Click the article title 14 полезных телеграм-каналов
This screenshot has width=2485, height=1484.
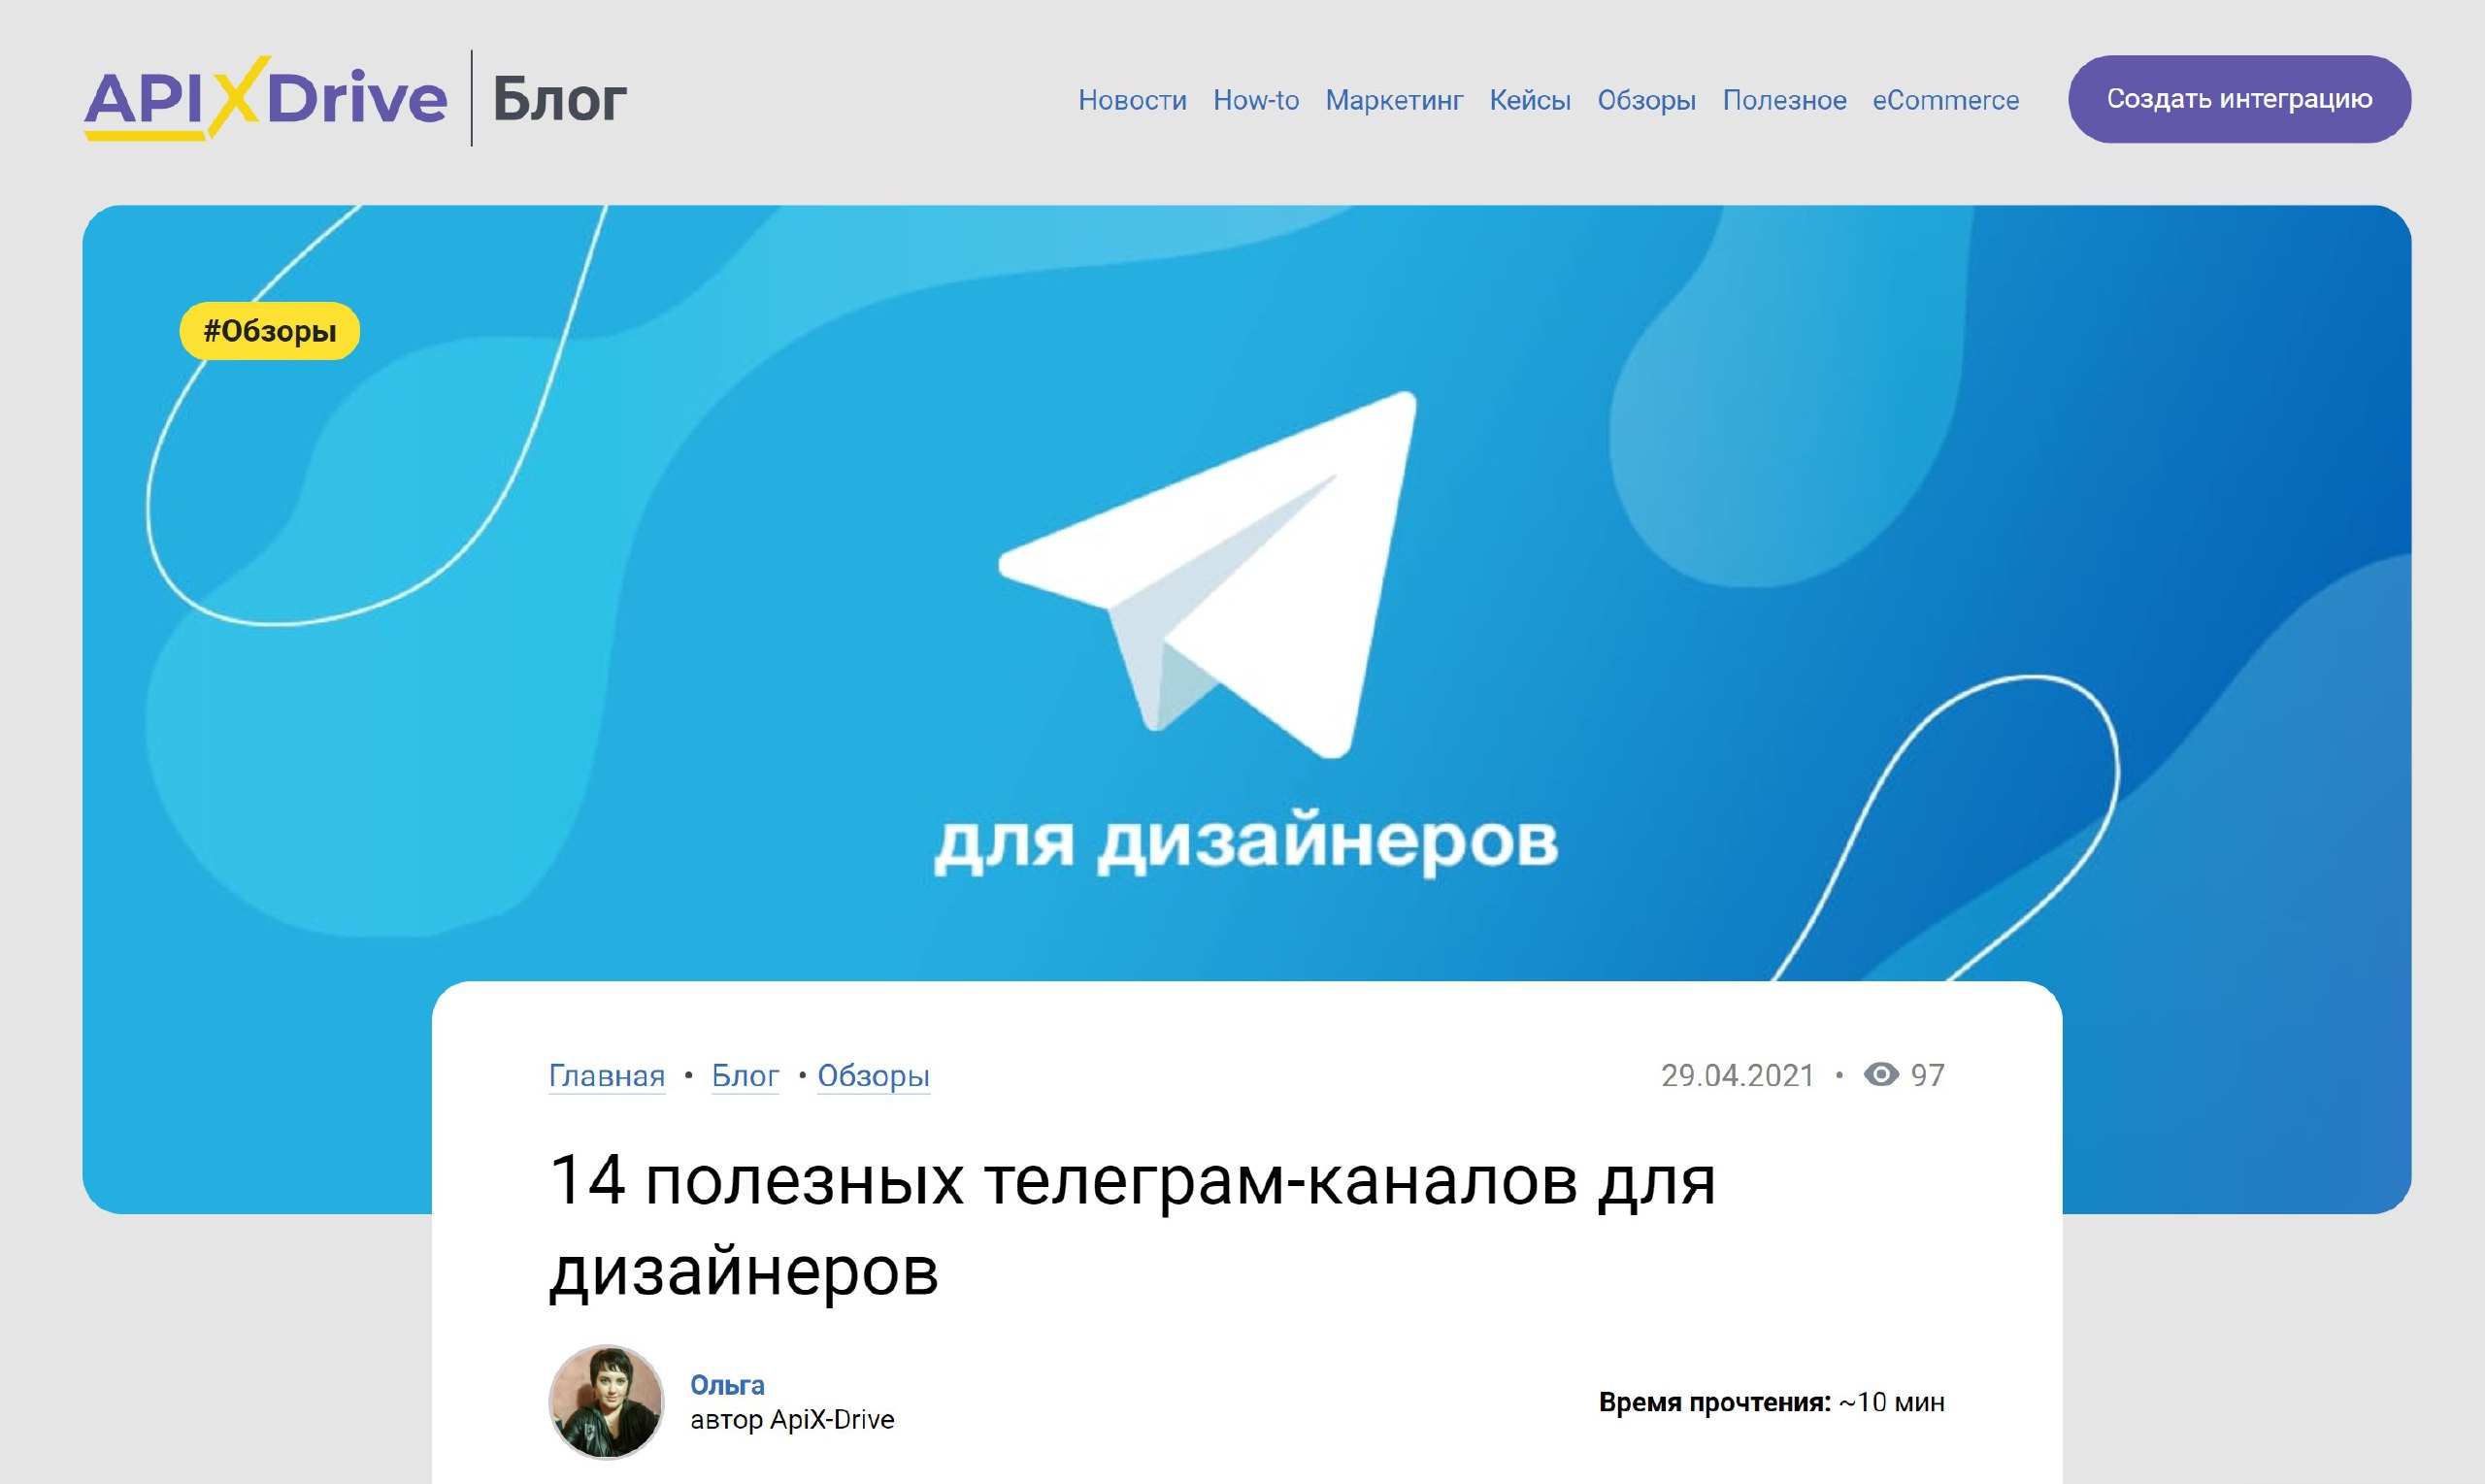[x=1132, y=1225]
